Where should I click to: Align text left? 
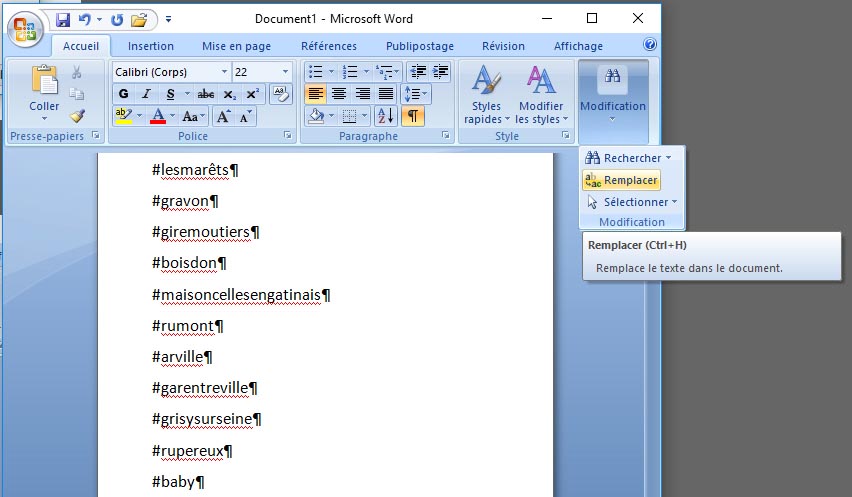pyautogui.click(x=315, y=94)
